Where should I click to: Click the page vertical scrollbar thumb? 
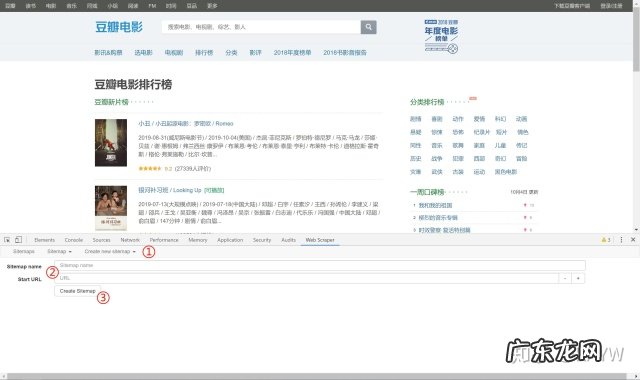pyautogui.click(x=636, y=41)
